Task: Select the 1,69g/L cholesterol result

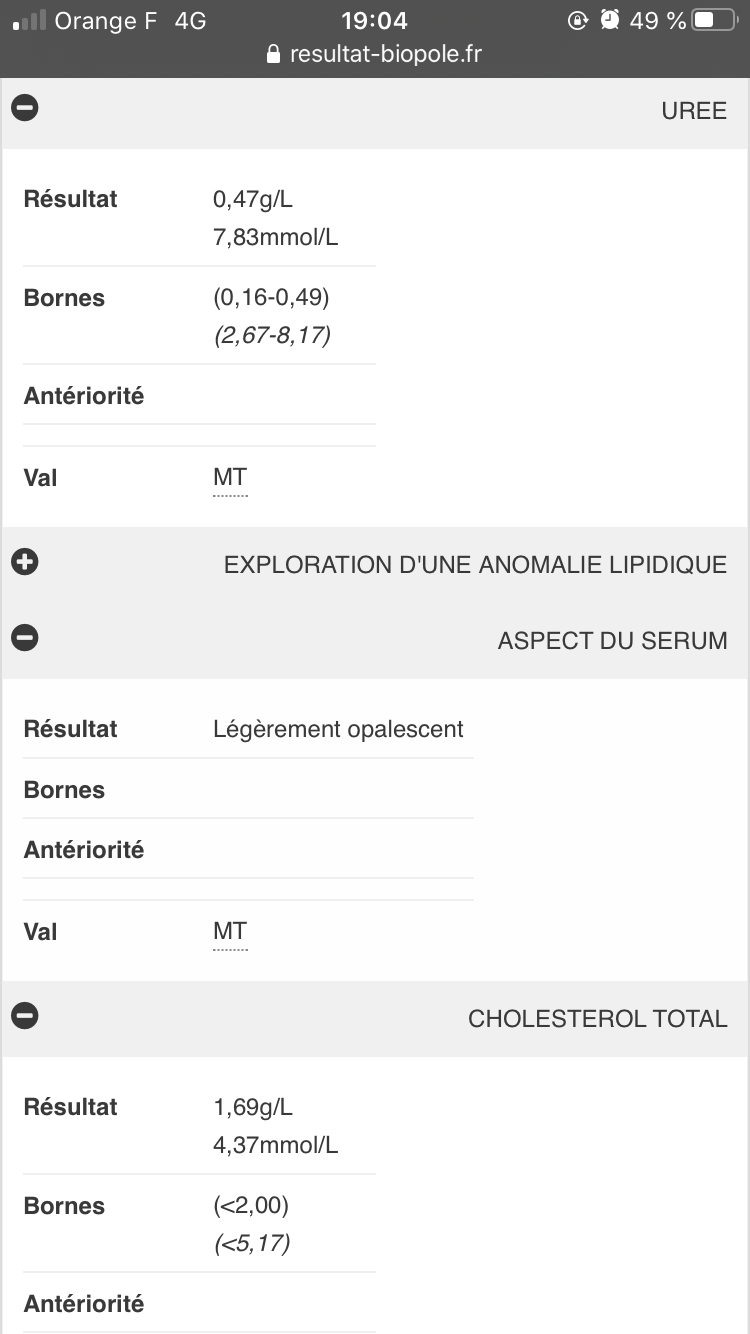Action: click(x=253, y=1107)
